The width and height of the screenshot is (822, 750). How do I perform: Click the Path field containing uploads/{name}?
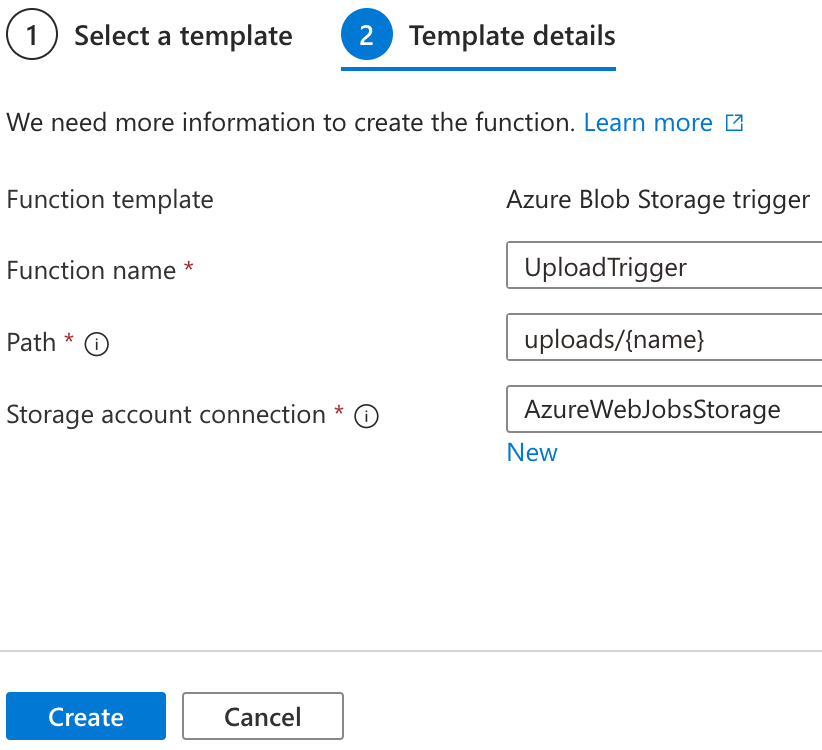[x=664, y=340]
